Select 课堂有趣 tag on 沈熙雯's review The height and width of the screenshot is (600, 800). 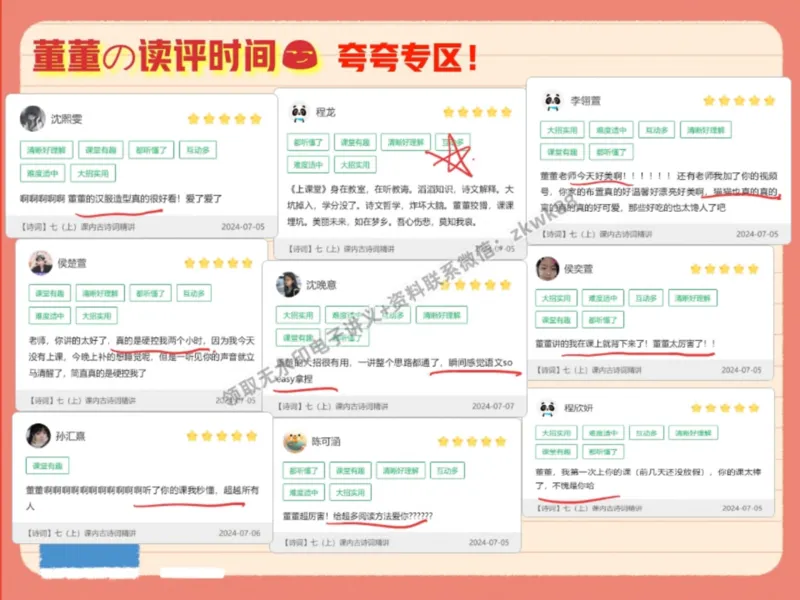pos(101,150)
